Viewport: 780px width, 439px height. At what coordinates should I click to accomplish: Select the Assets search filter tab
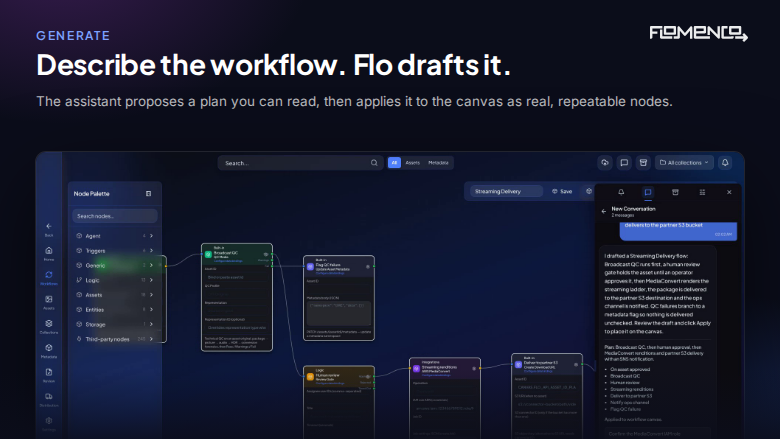412,163
